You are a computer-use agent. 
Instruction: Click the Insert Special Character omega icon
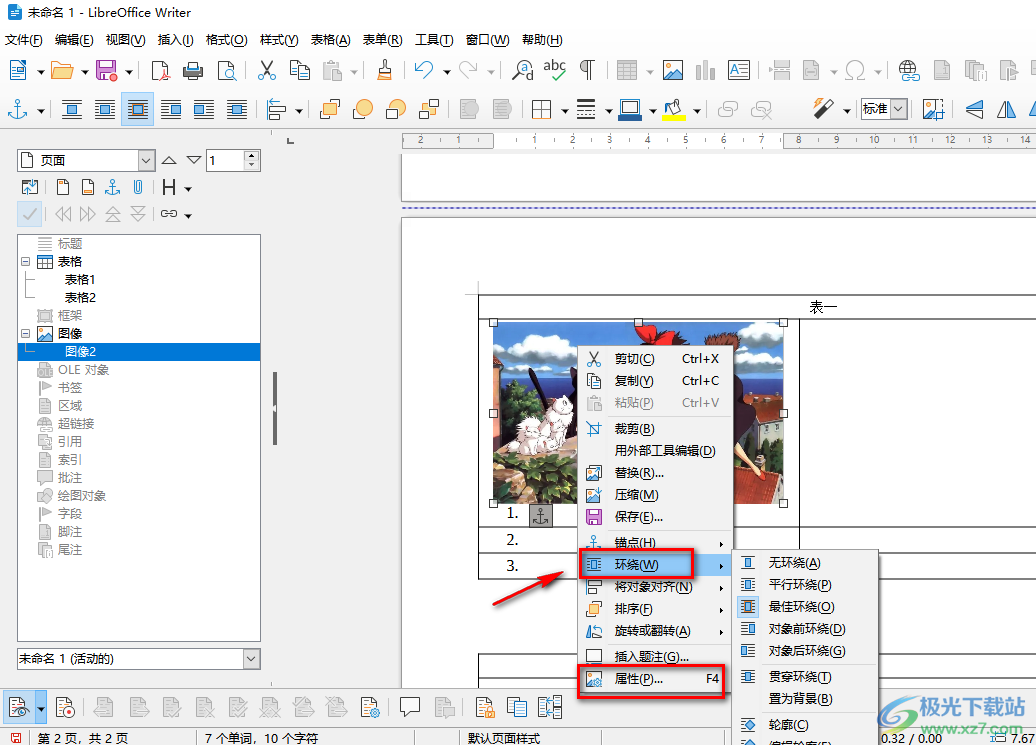856,70
